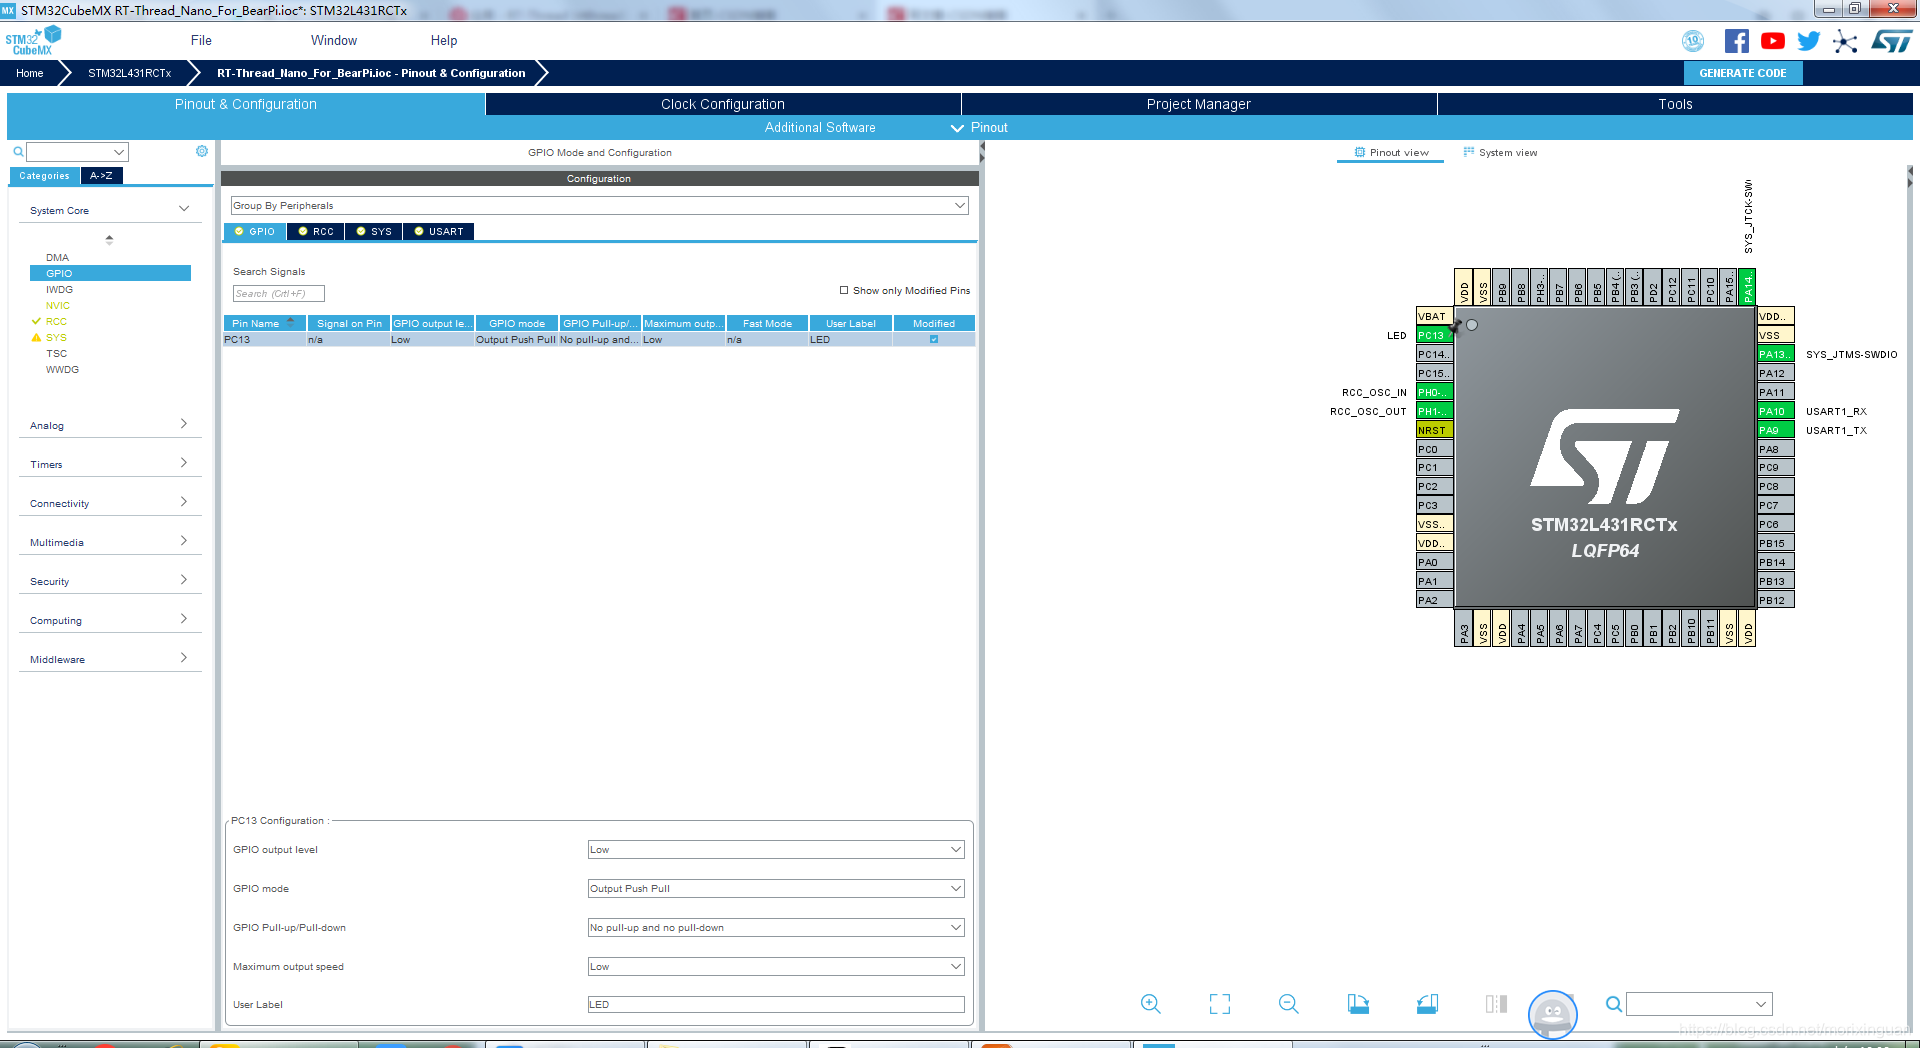Screen dimensions: 1920x1048
Task: Open Maximum output speed dropdown
Action: [x=776, y=966]
